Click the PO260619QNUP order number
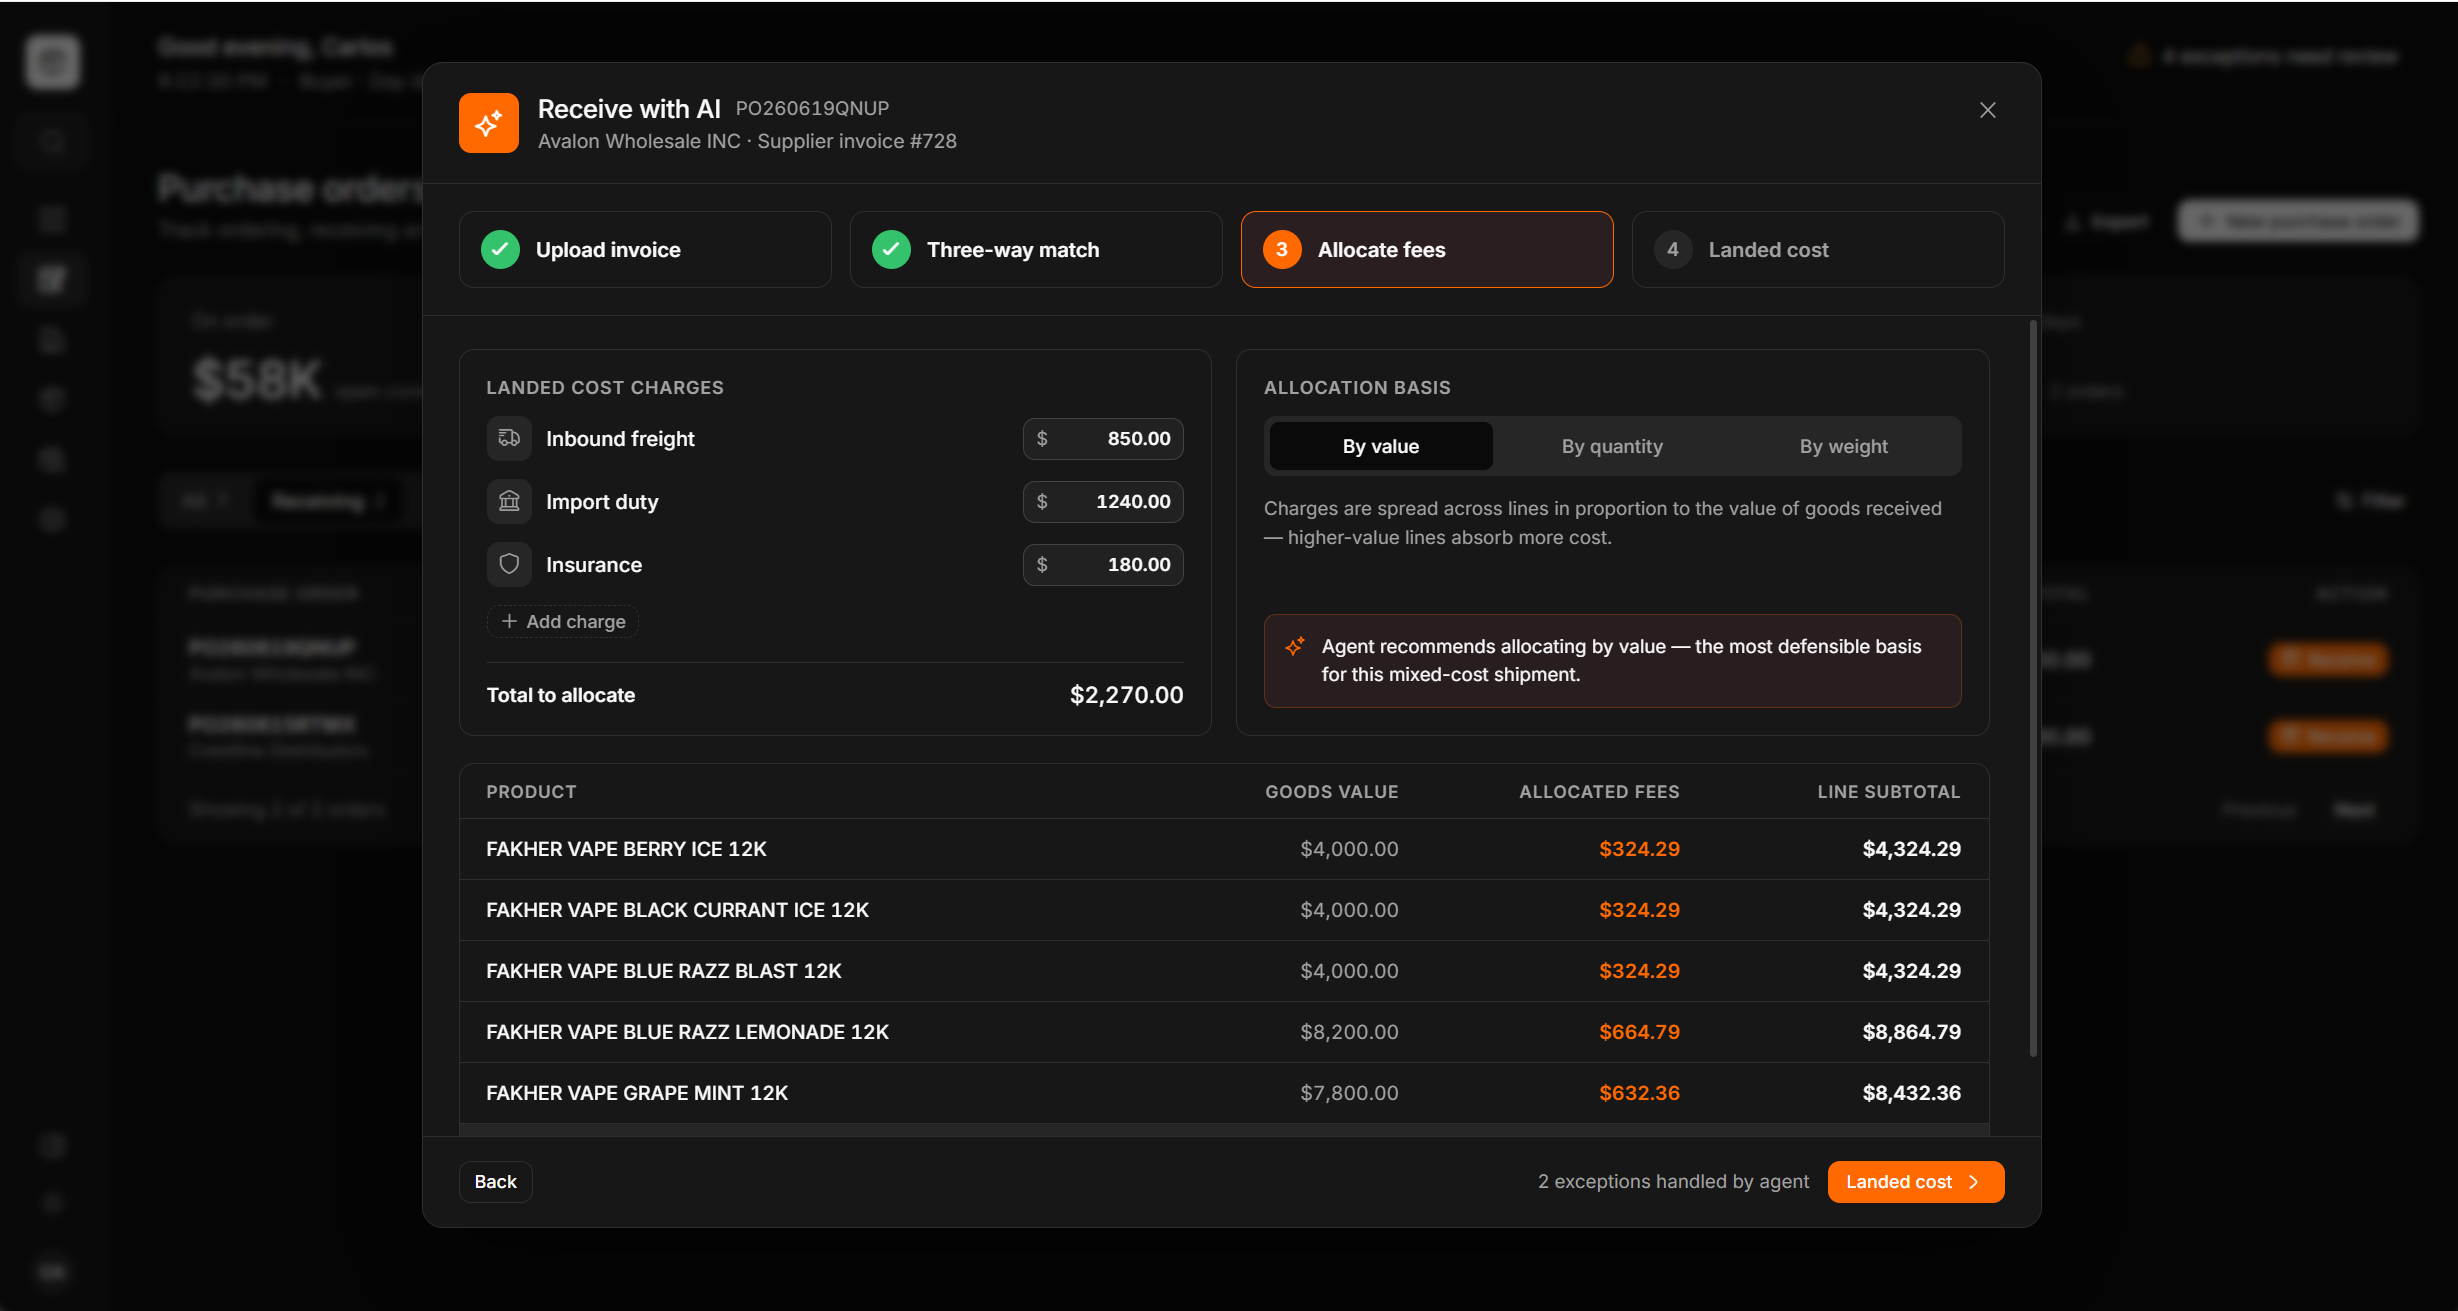The width and height of the screenshot is (2458, 1311). point(812,108)
